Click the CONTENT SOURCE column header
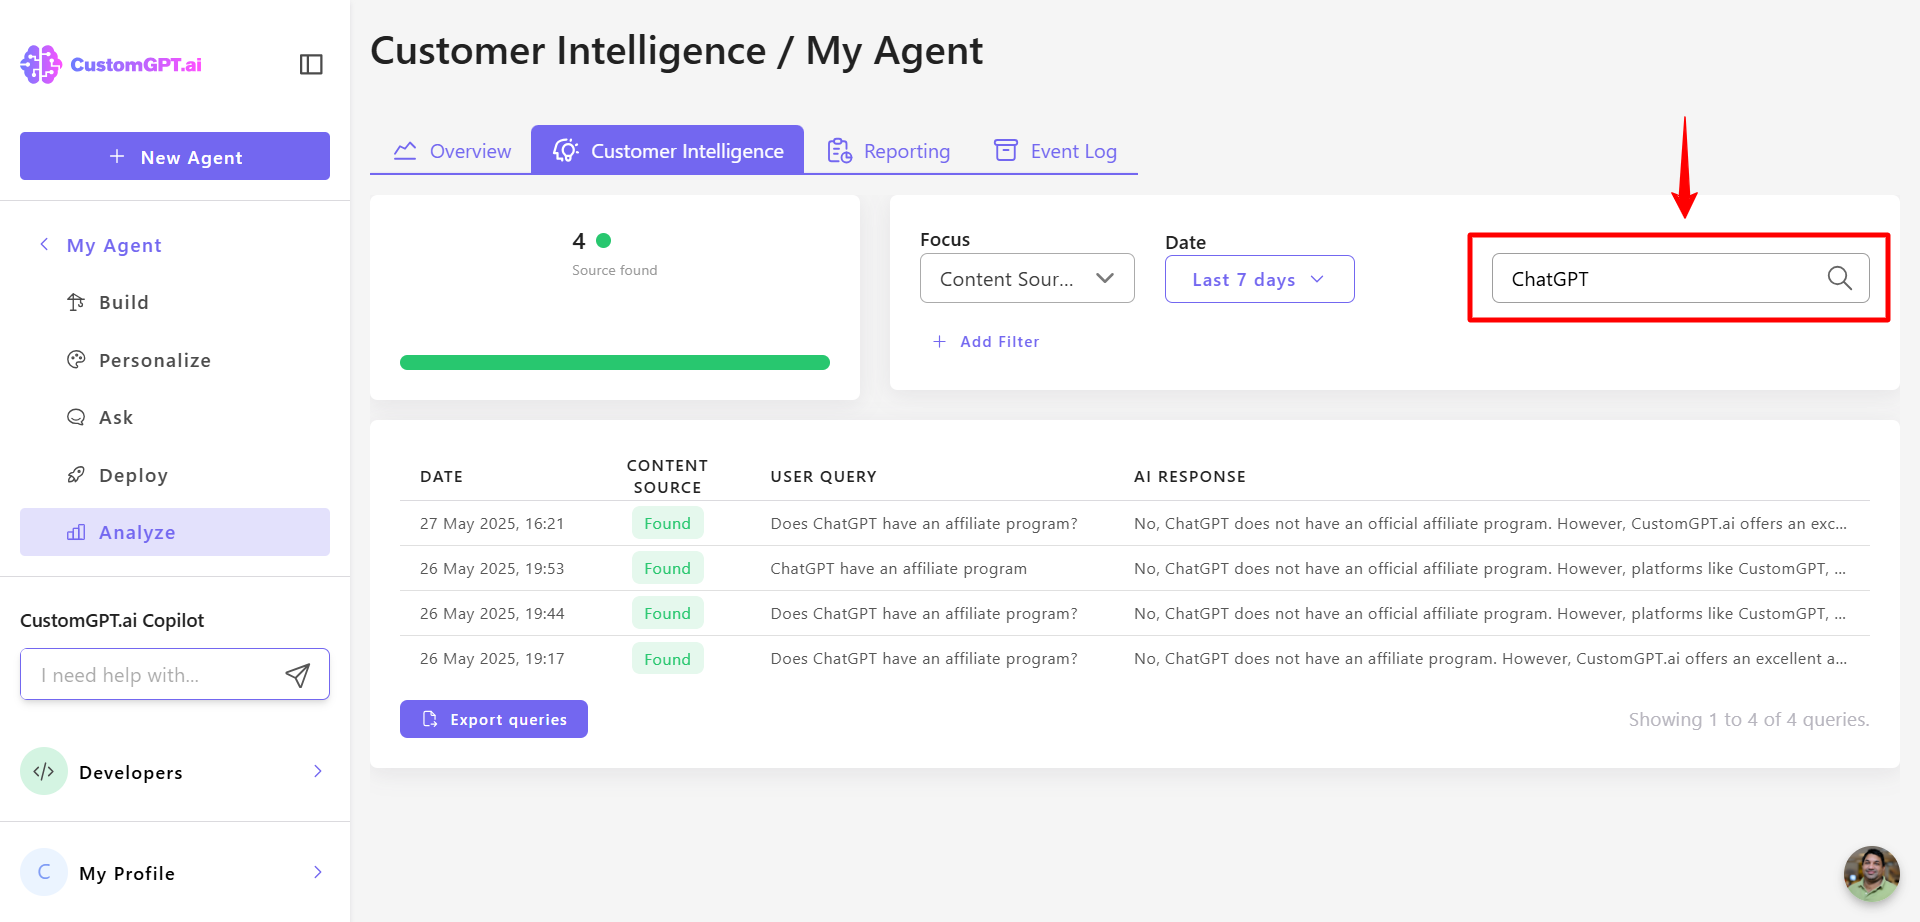1920x922 pixels. click(667, 476)
